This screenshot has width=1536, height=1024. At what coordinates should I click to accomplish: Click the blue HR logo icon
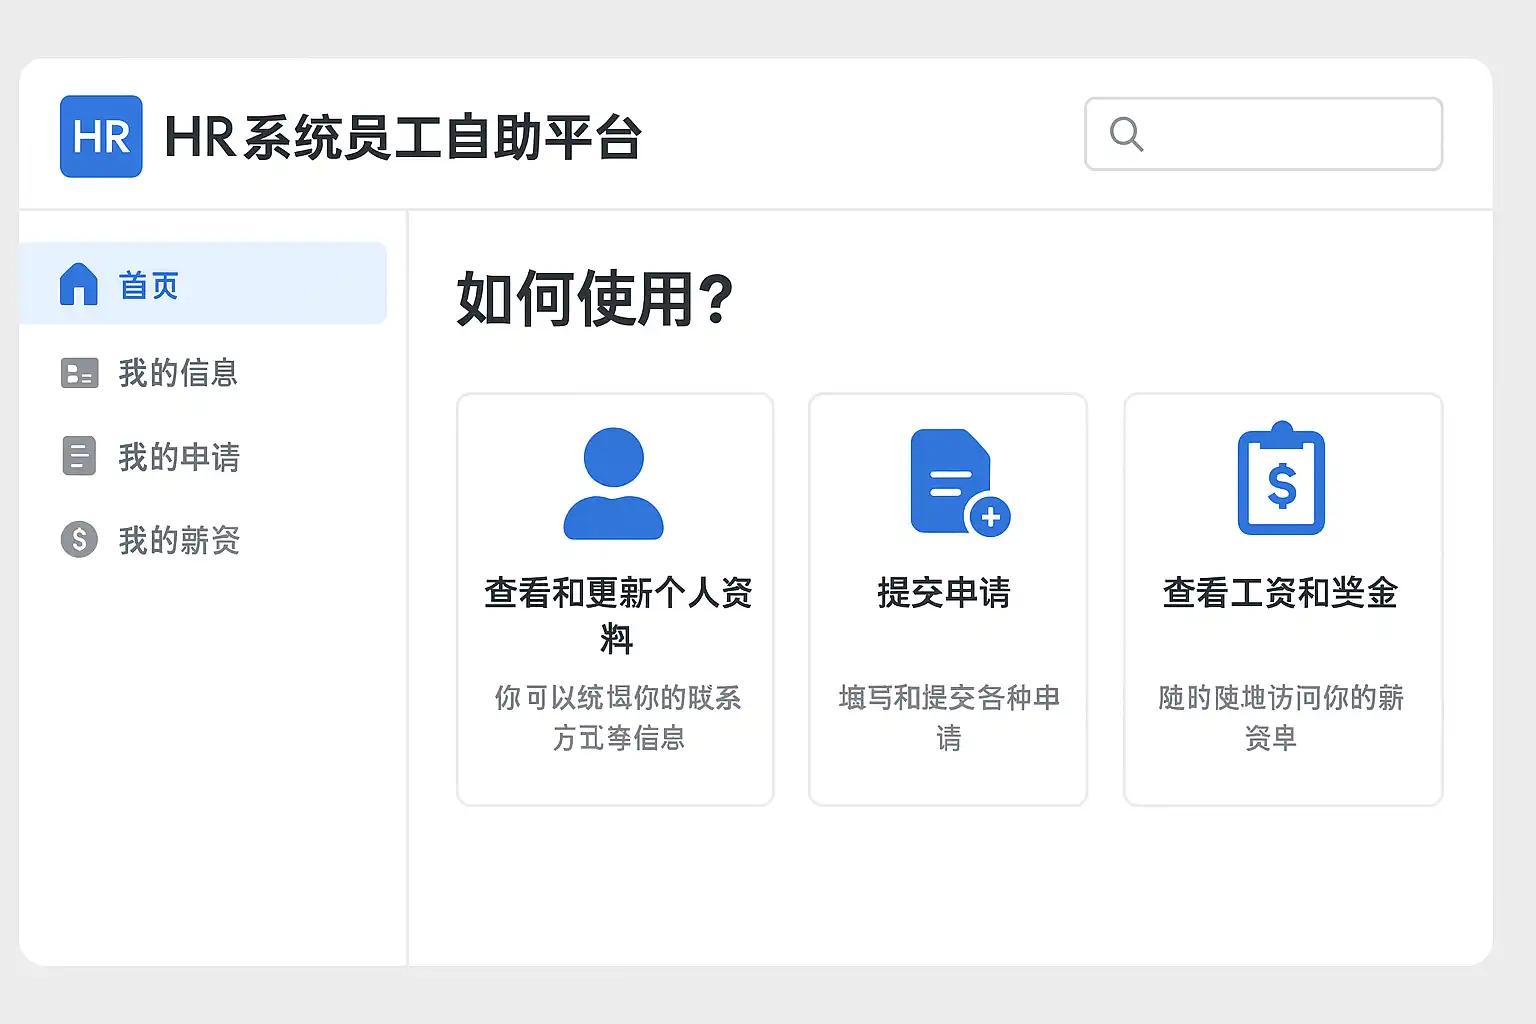pyautogui.click(x=101, y=136)
